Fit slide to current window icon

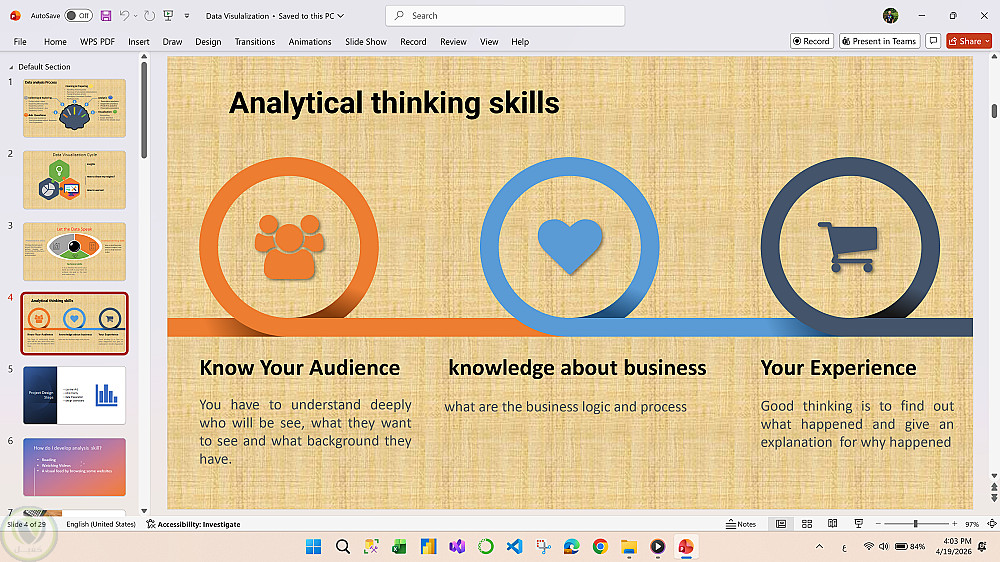click(992, 524)
